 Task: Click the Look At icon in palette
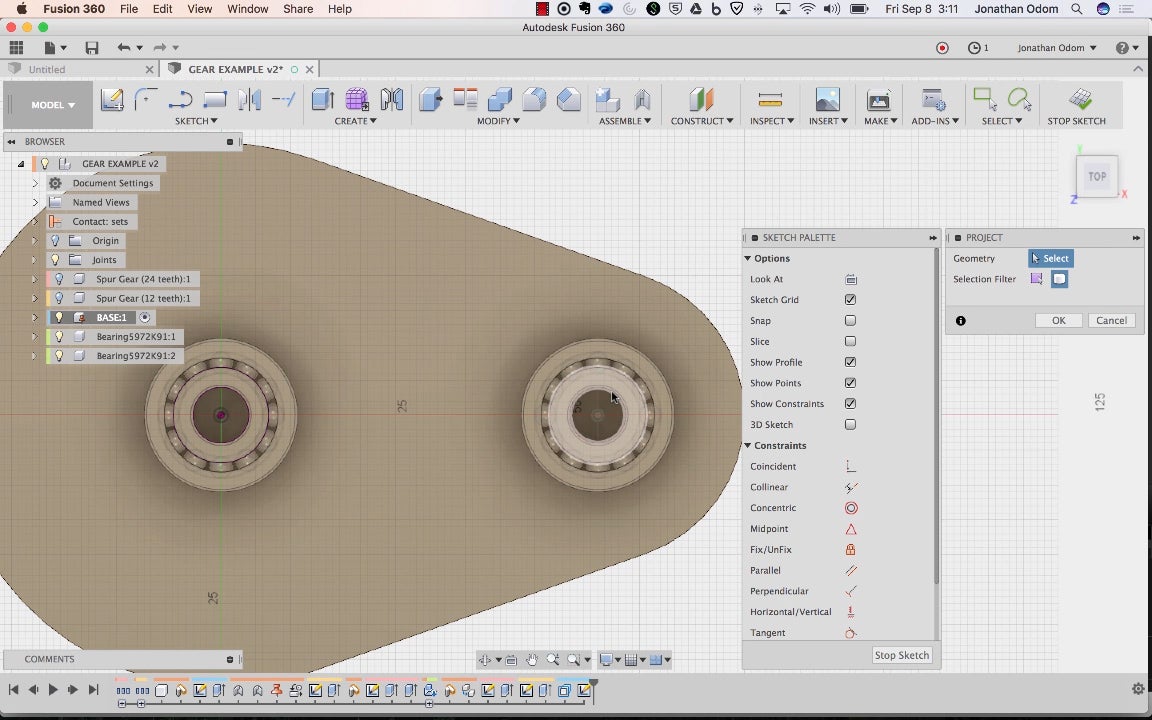(851, 280)
